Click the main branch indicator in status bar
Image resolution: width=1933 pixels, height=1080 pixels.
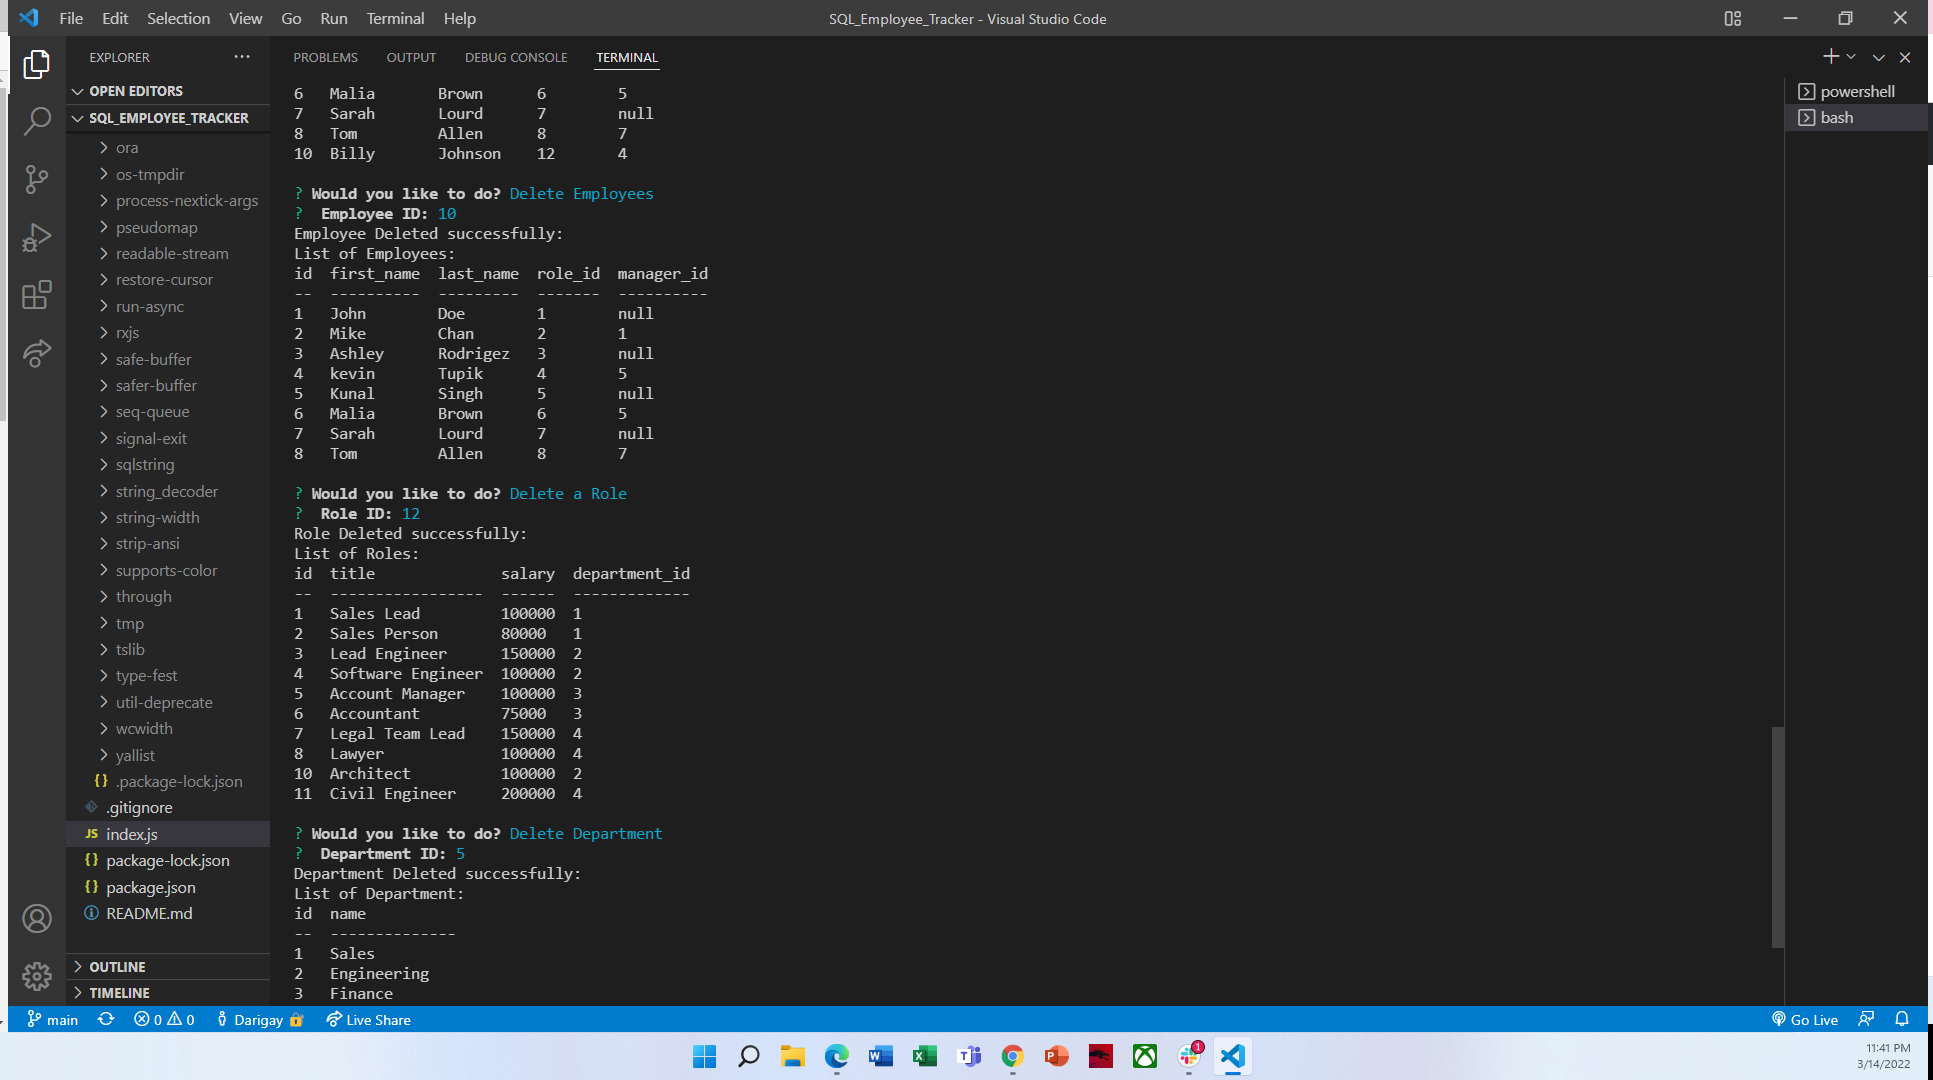coord(52,1019)
